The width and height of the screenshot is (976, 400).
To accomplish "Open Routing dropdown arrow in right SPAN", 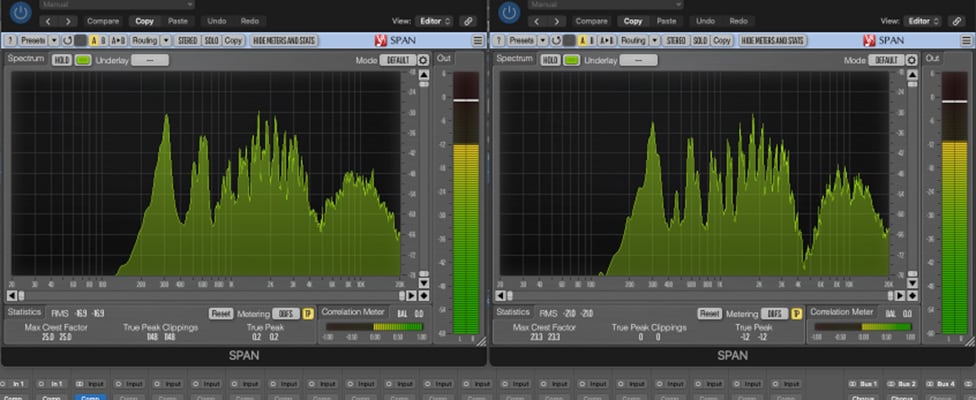I will (x=654, y=40).
